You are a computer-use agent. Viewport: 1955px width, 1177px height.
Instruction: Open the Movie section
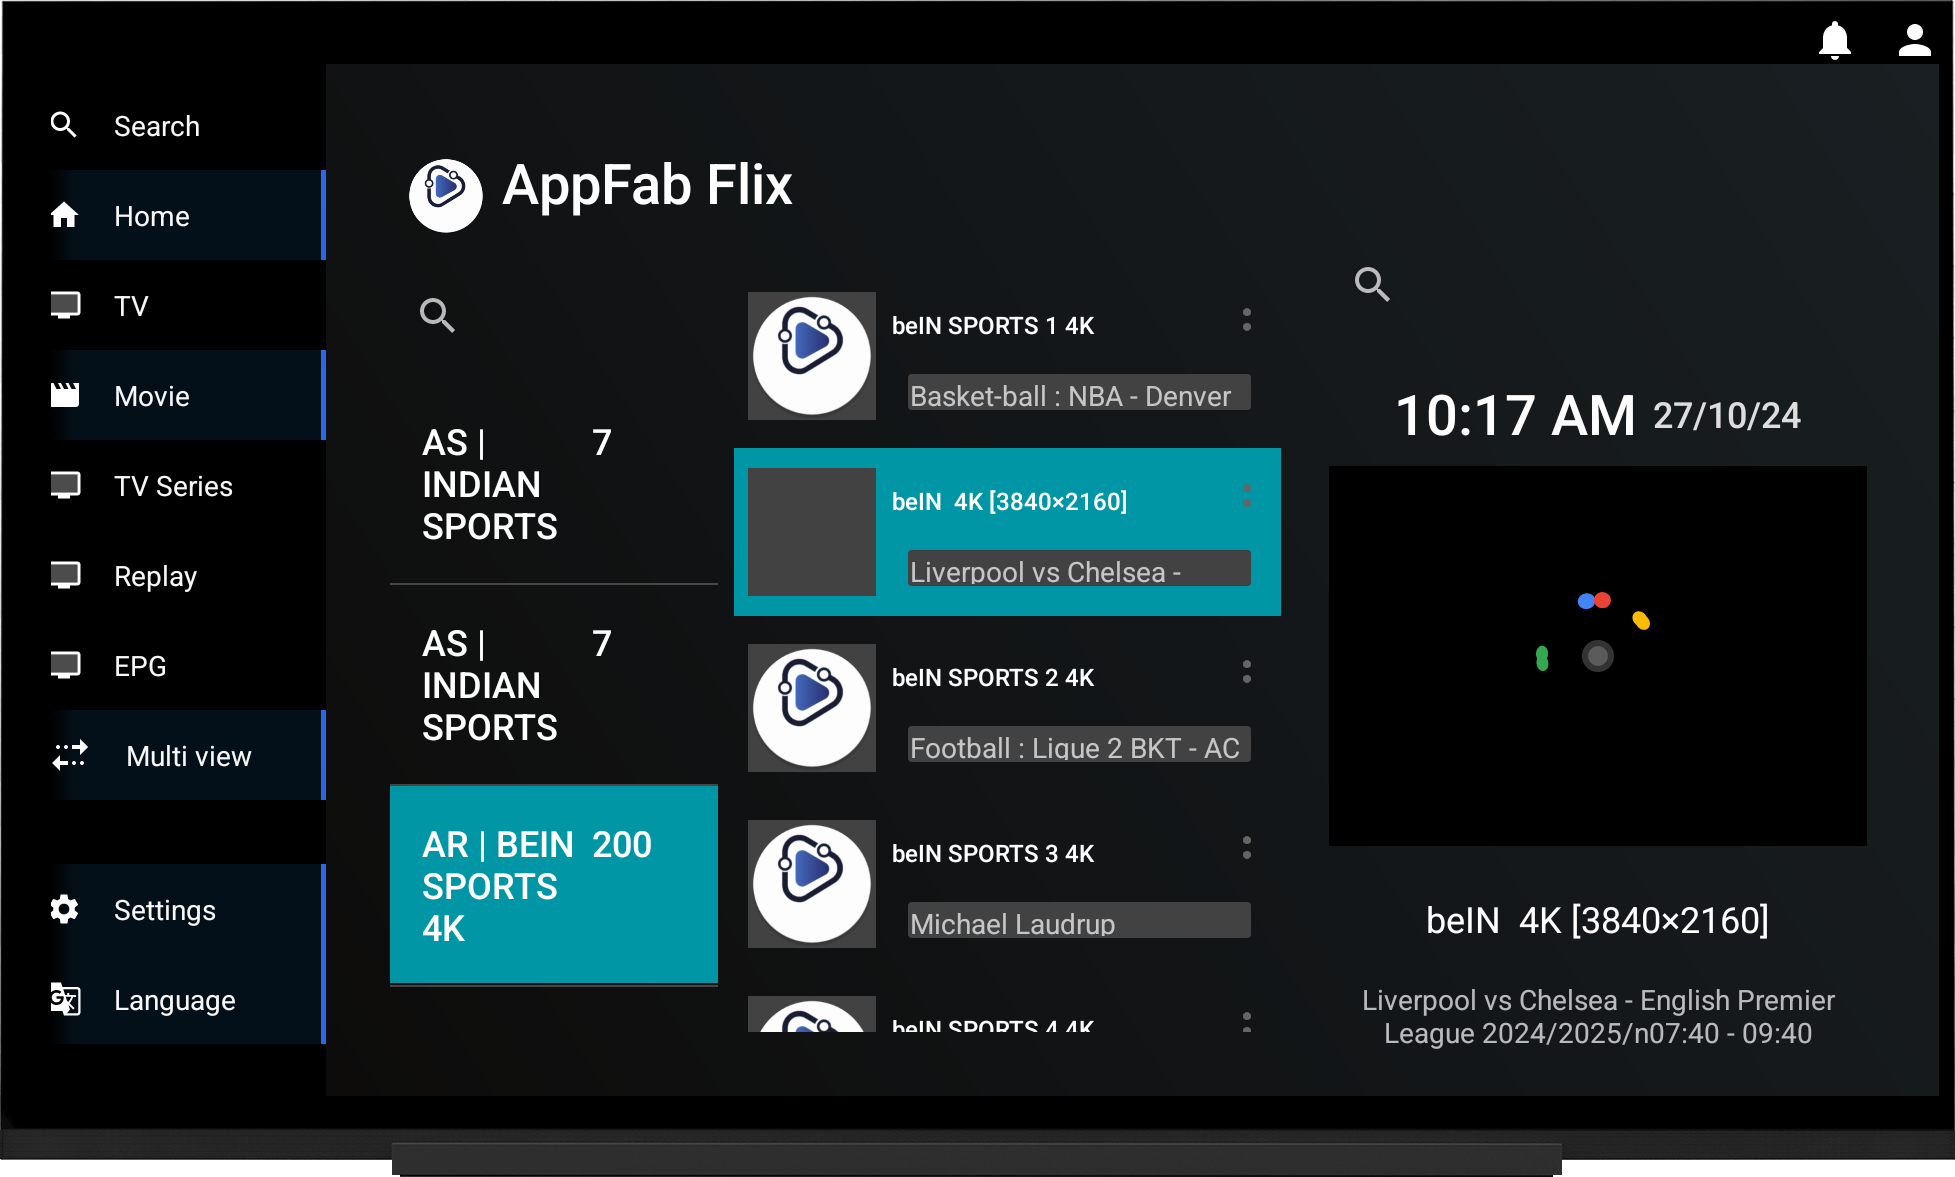(188, 395)
